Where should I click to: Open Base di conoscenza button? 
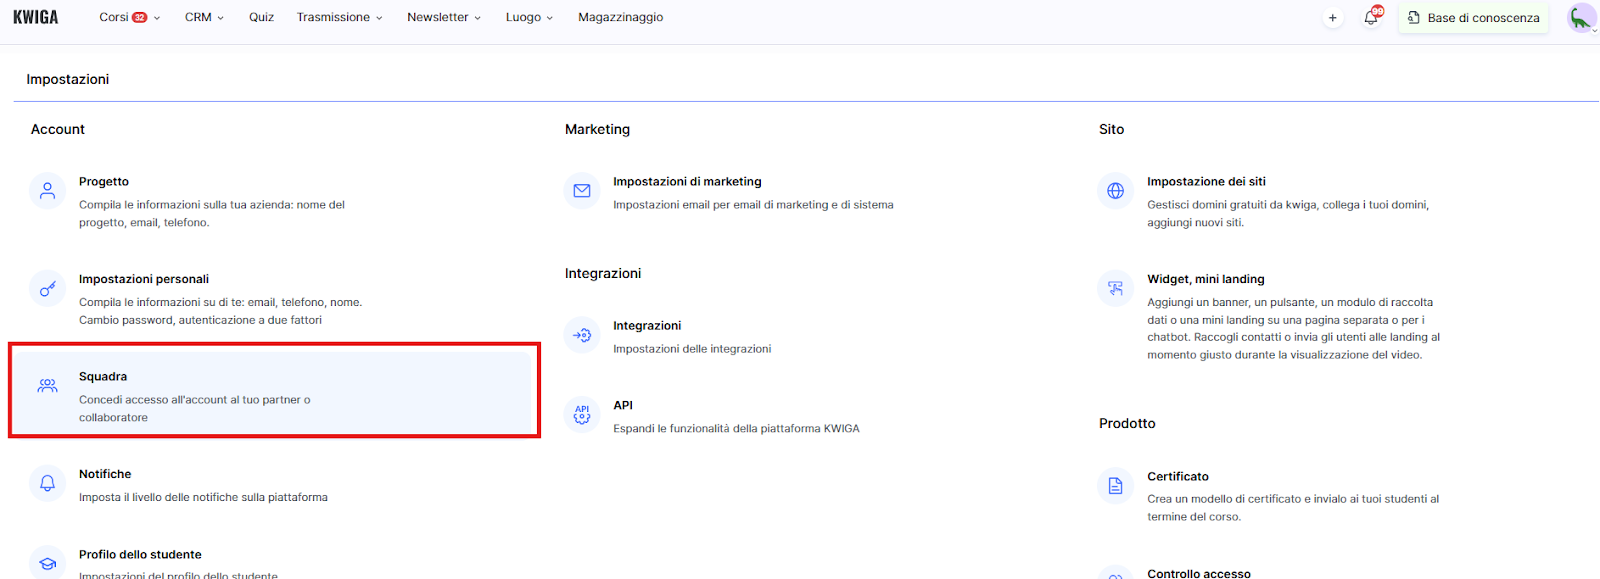coord(1474,18)
